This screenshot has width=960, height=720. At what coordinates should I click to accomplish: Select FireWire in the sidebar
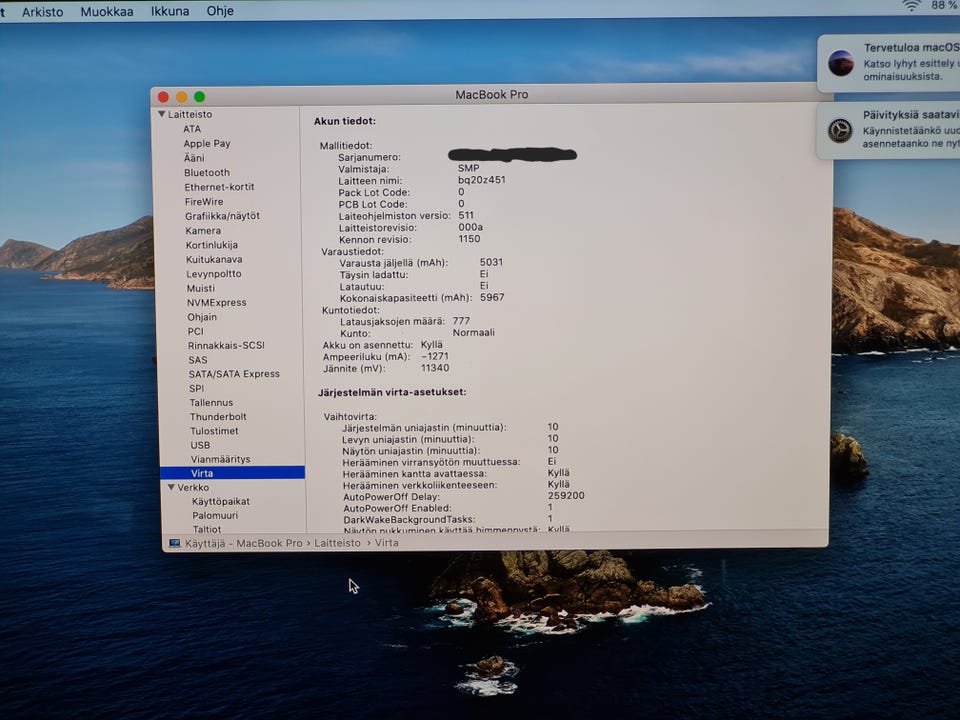coord(204,201)
